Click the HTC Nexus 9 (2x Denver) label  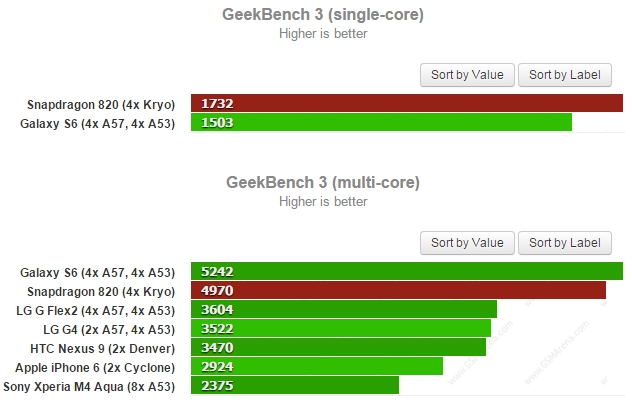click(103, 347)
